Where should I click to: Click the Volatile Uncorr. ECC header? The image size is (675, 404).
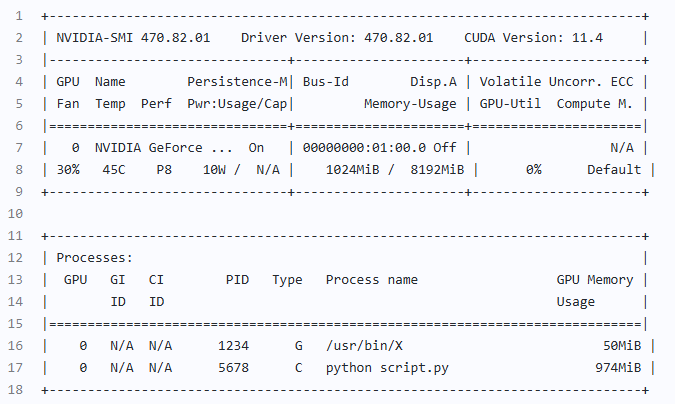point(556,82)
